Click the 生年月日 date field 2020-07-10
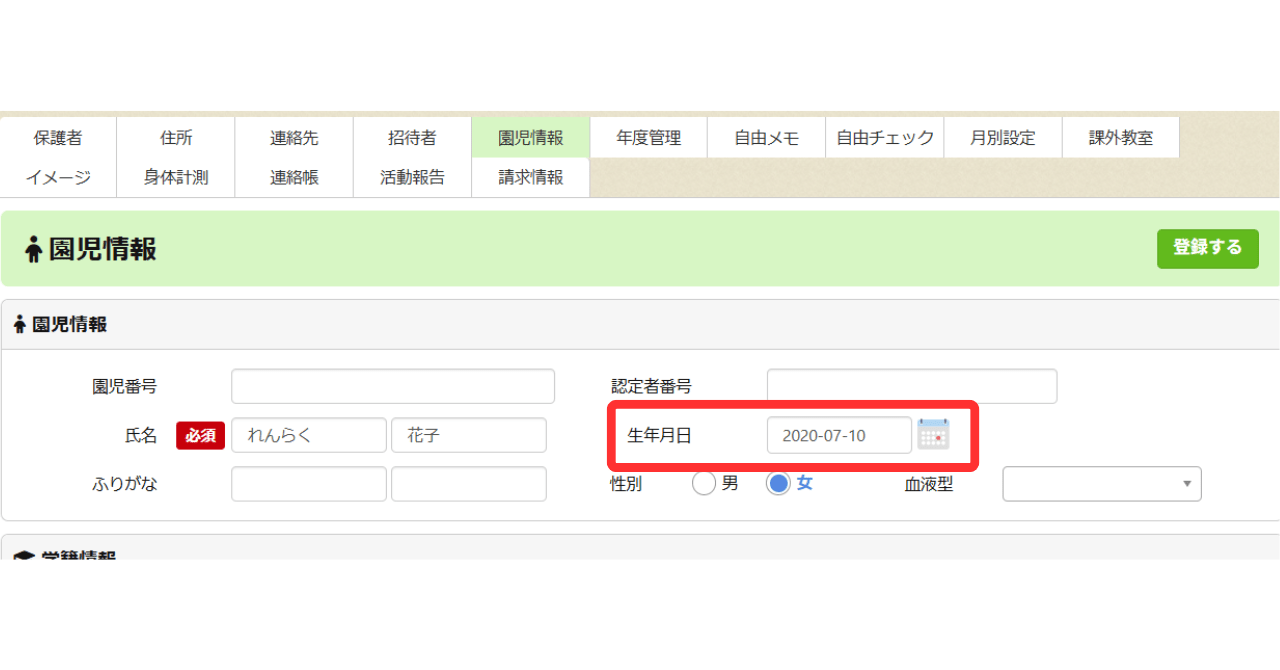Image resolution: width=1280 pixels, height=670 pixels. coord(839,435)
